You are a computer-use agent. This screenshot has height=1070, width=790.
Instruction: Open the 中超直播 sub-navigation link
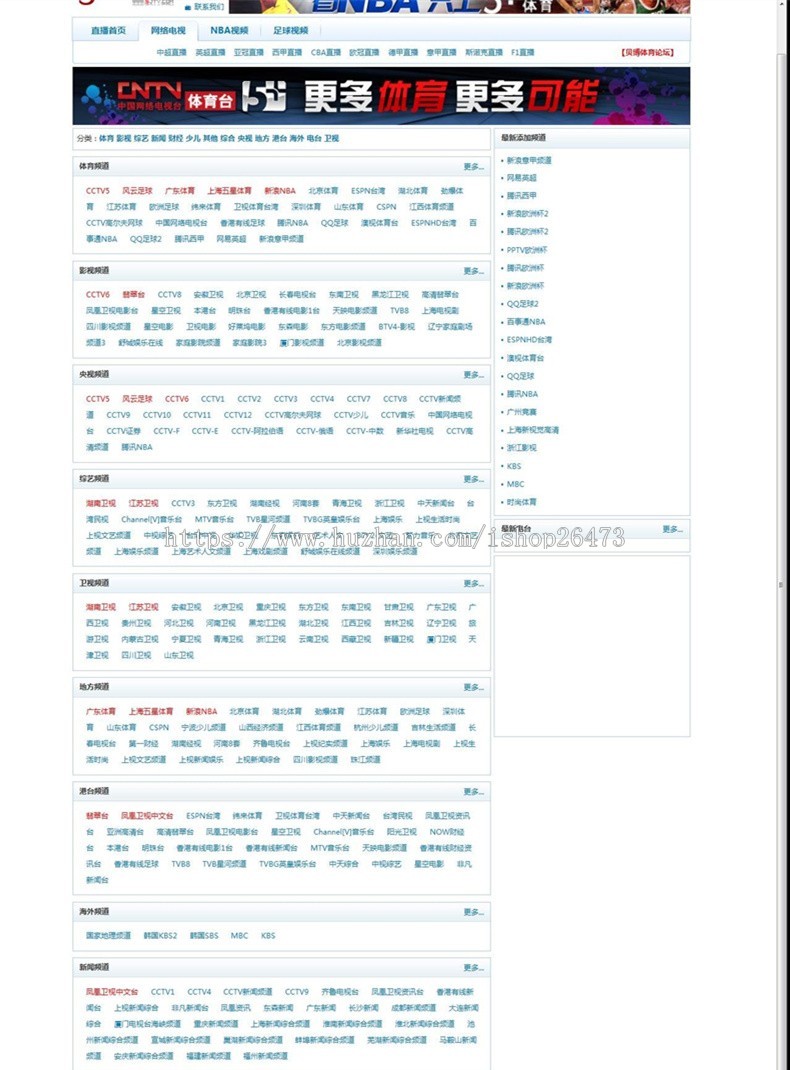point(171,53)
